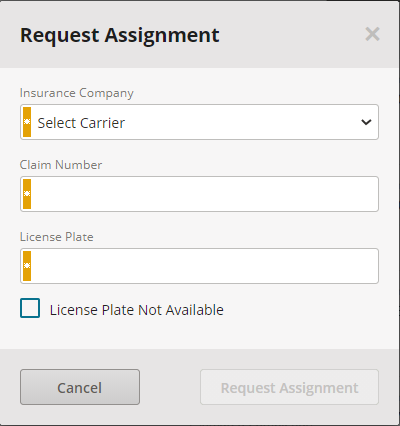Viewport: 400px width, 426px height.
Task: Click the grey header bar beside the title
Action: pyautogui.click(x=292, y=34)
